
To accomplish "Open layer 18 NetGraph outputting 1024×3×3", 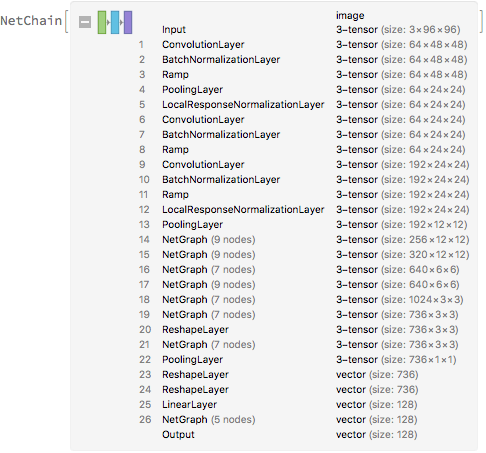I will pos(209,299).
